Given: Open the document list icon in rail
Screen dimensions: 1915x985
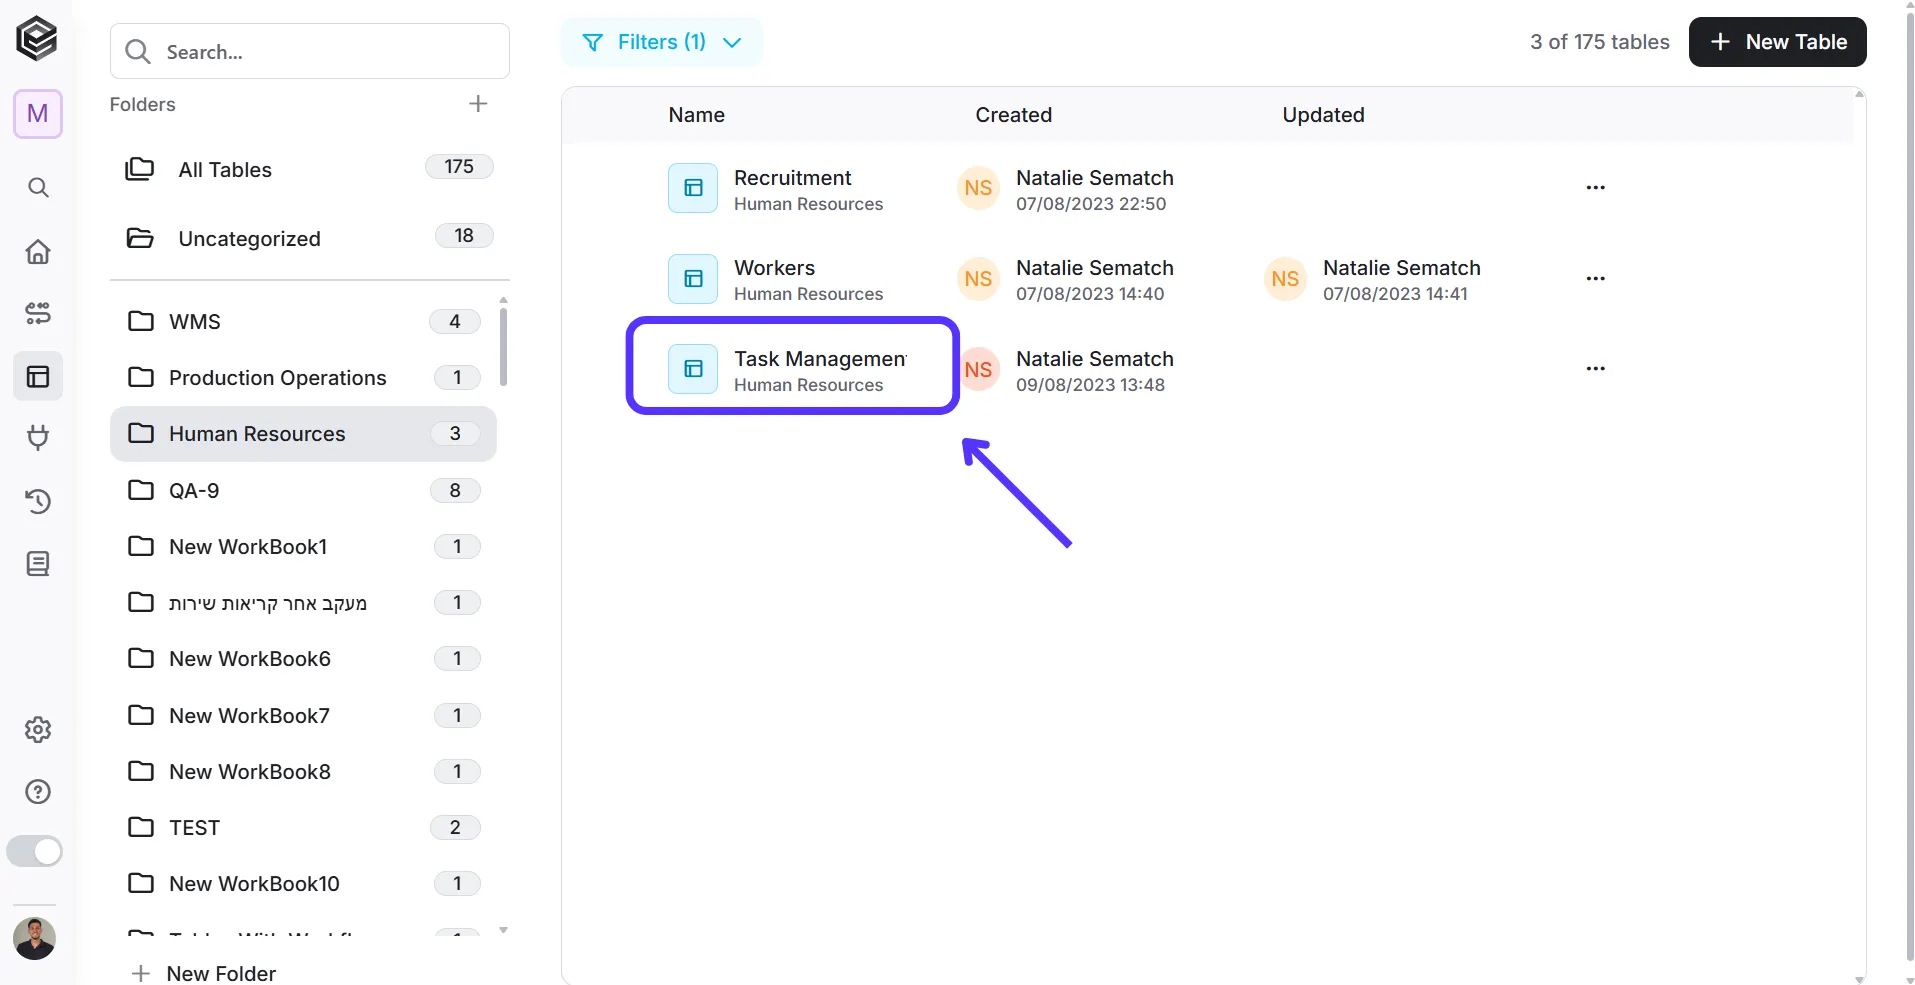Looking at the screenshot, I should [x=38, y=564].
